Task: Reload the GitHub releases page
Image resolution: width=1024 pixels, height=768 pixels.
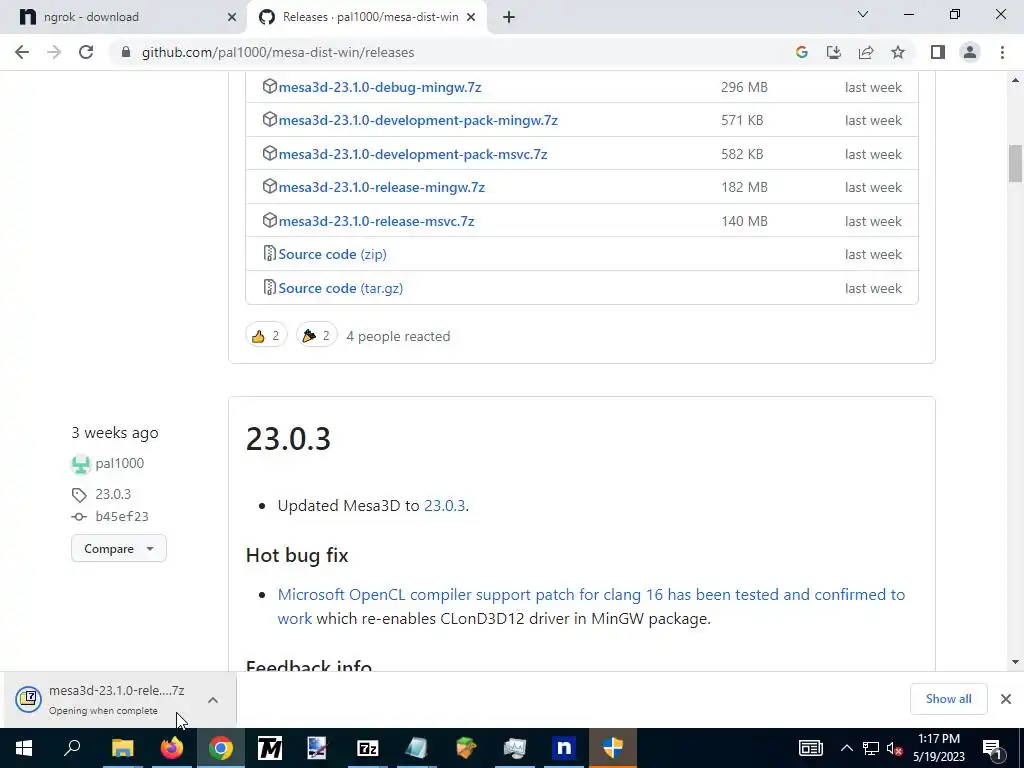Action: pyautogui.click(x=86, y=52)
